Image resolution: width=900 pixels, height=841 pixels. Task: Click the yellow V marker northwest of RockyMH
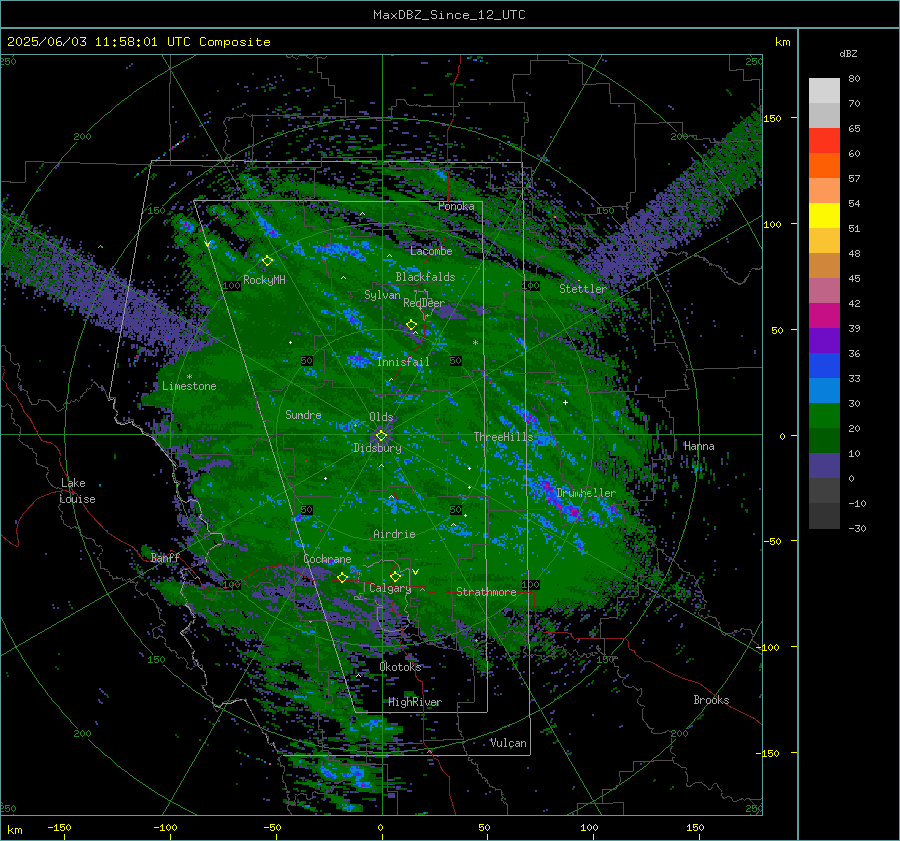pos(208,245)
